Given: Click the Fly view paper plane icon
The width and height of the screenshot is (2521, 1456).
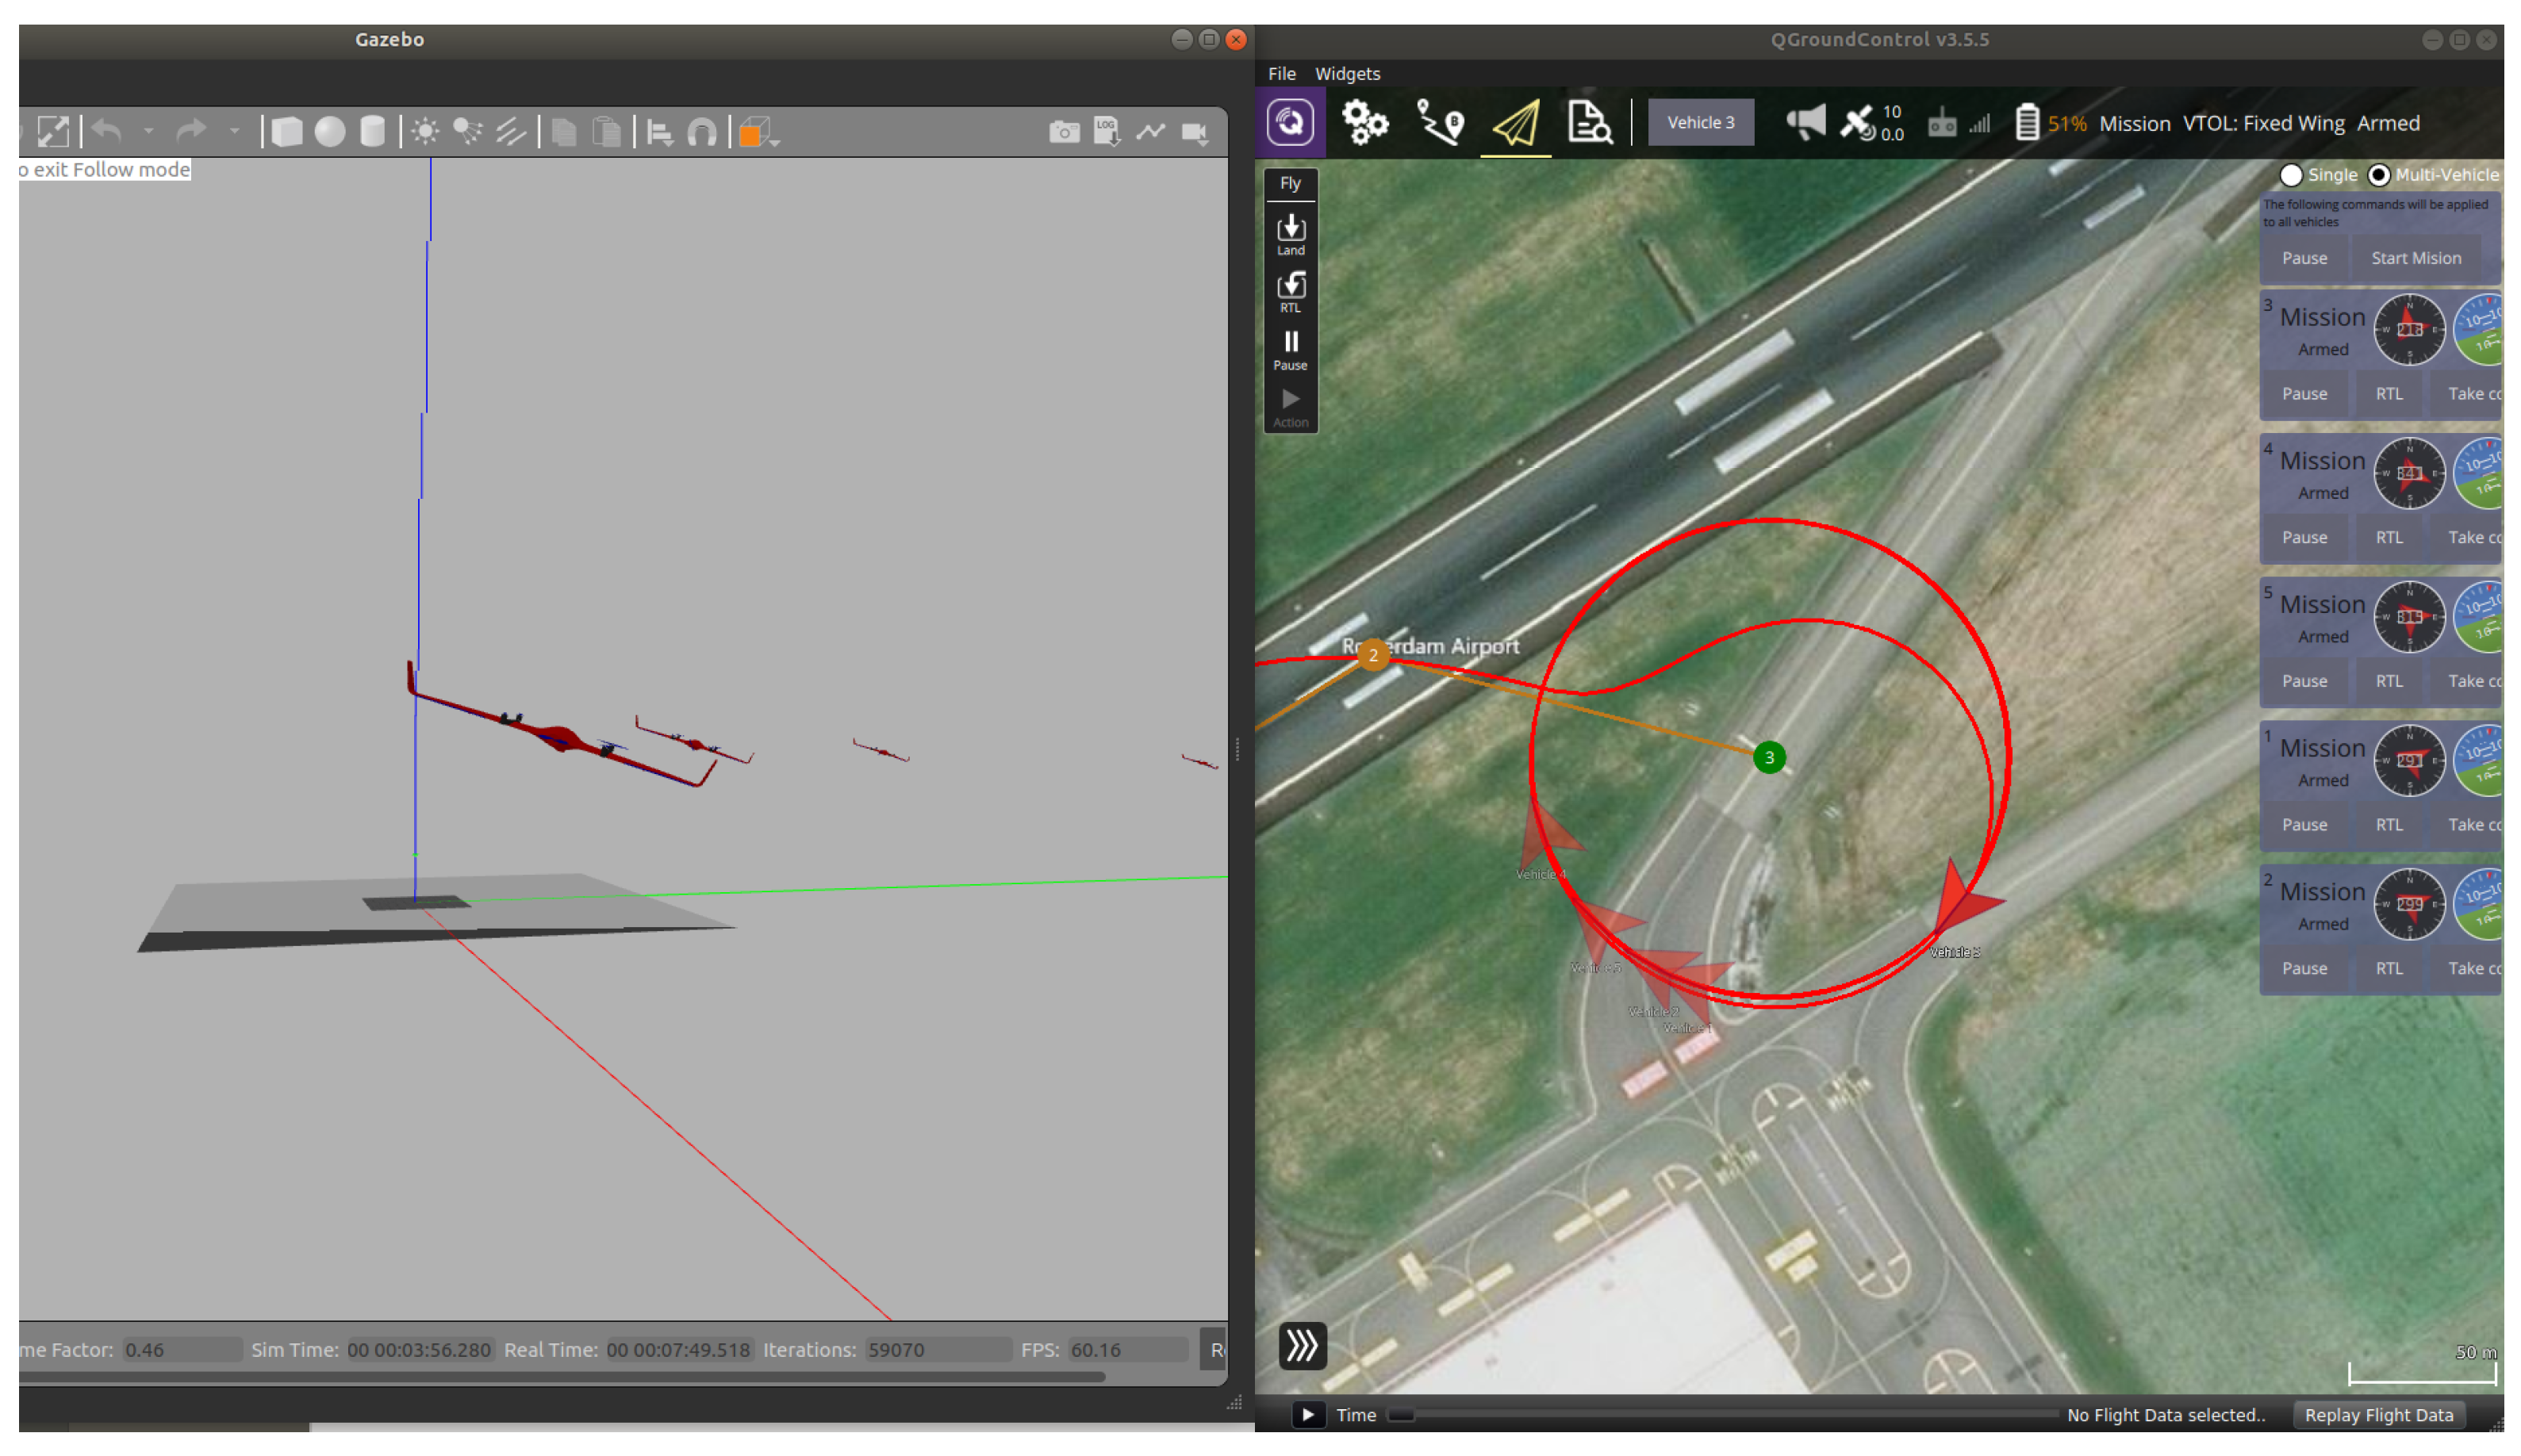Looking at the screenshot, I should (x=1515, y=124).
